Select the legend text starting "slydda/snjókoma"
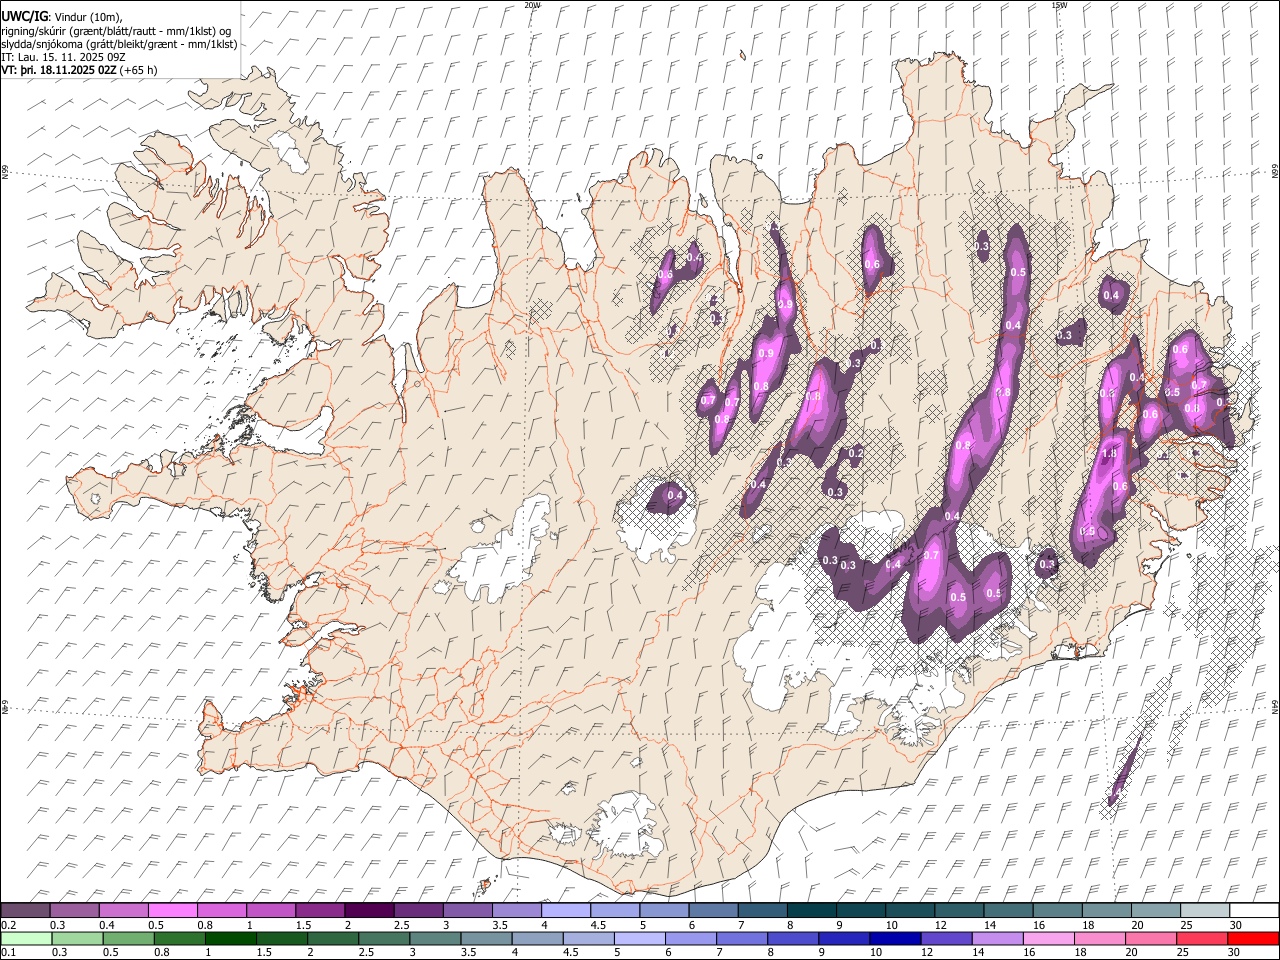The image size is (1280, 960). point(119,44)
